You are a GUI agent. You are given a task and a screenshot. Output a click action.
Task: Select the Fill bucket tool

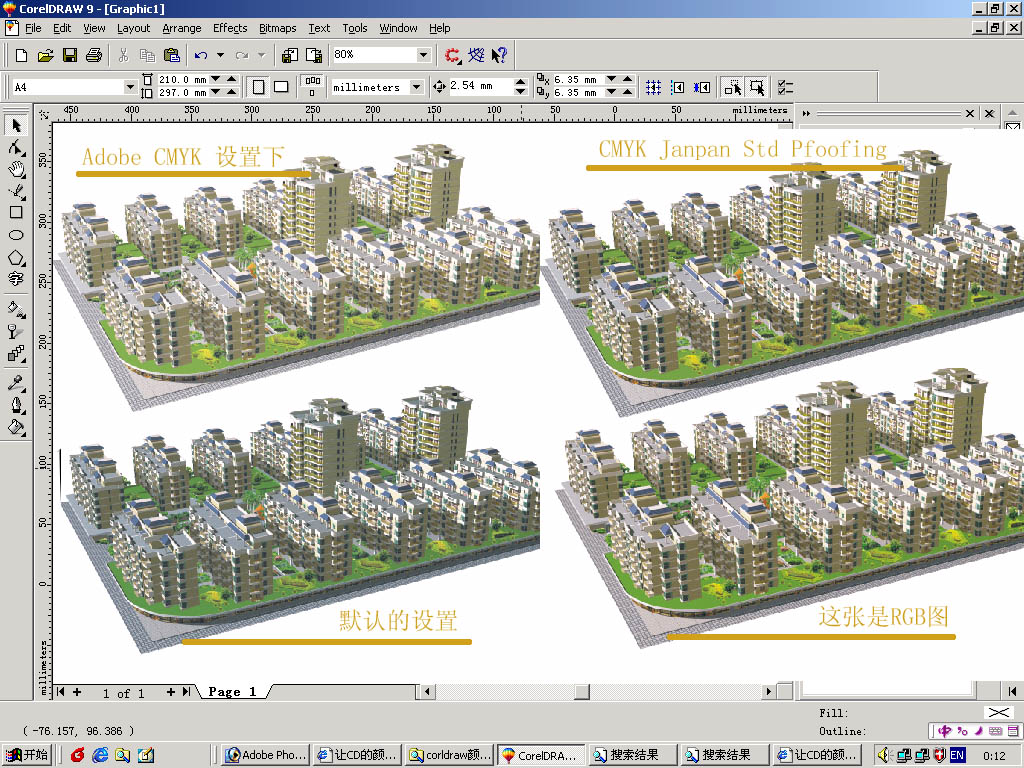pos(16,428)
